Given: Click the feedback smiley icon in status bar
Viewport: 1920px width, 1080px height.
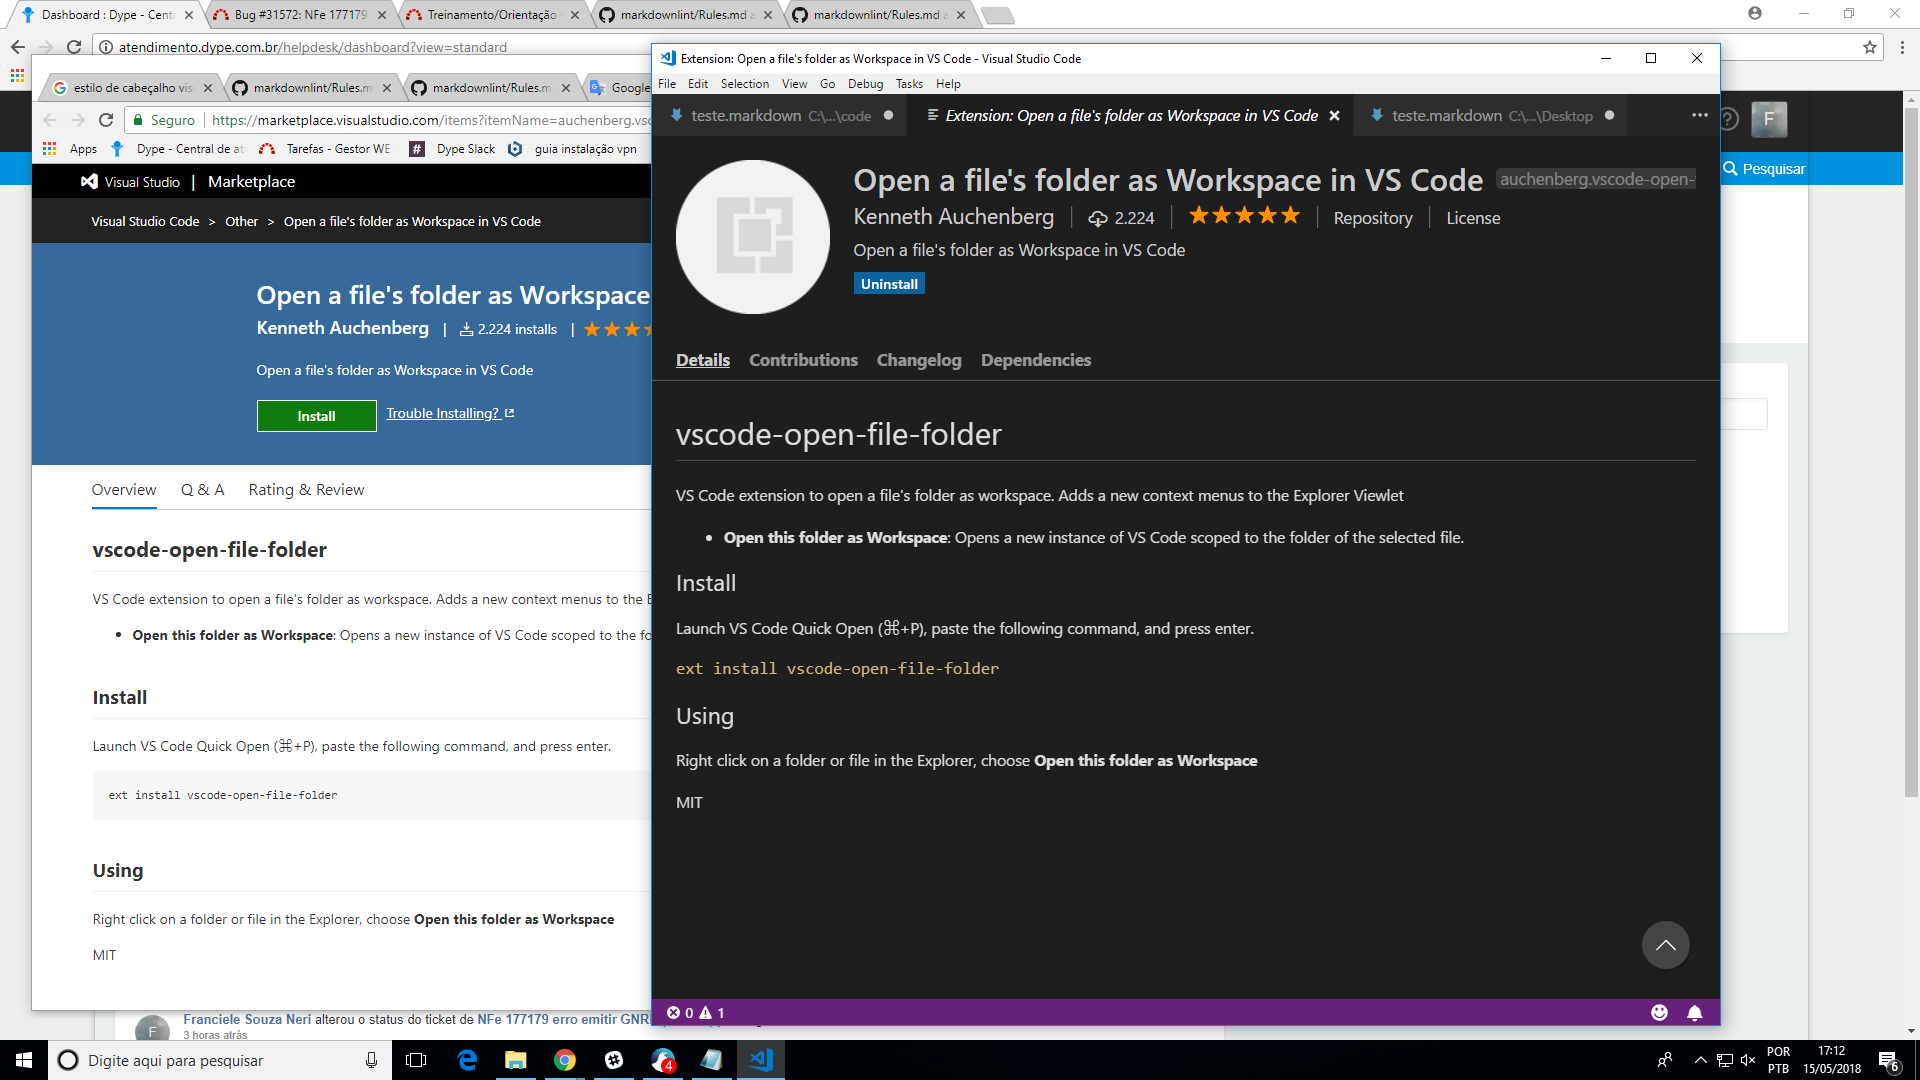Looking at the screenshot, I should click(x=1660, y=1013).
